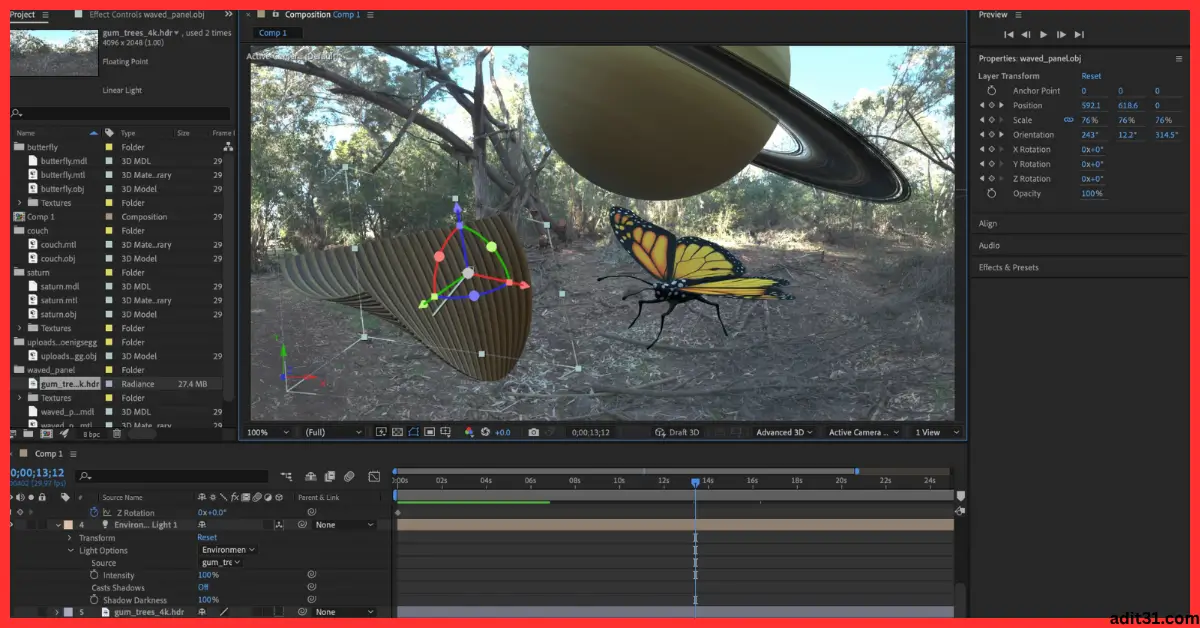Click the viewer timecode 0;00;13;12
The width and height of the screenshot is (1200, 628).
click(591, 432)
